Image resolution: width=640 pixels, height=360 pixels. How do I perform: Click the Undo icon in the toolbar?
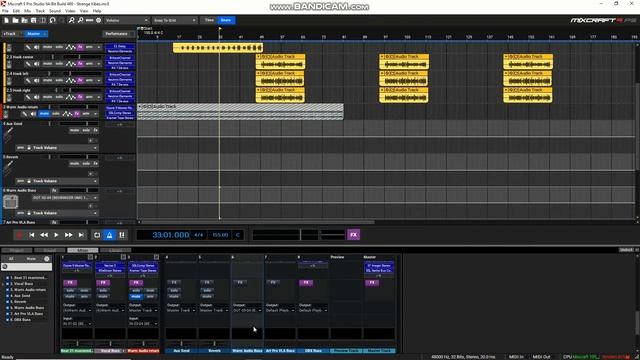(52, 20)
